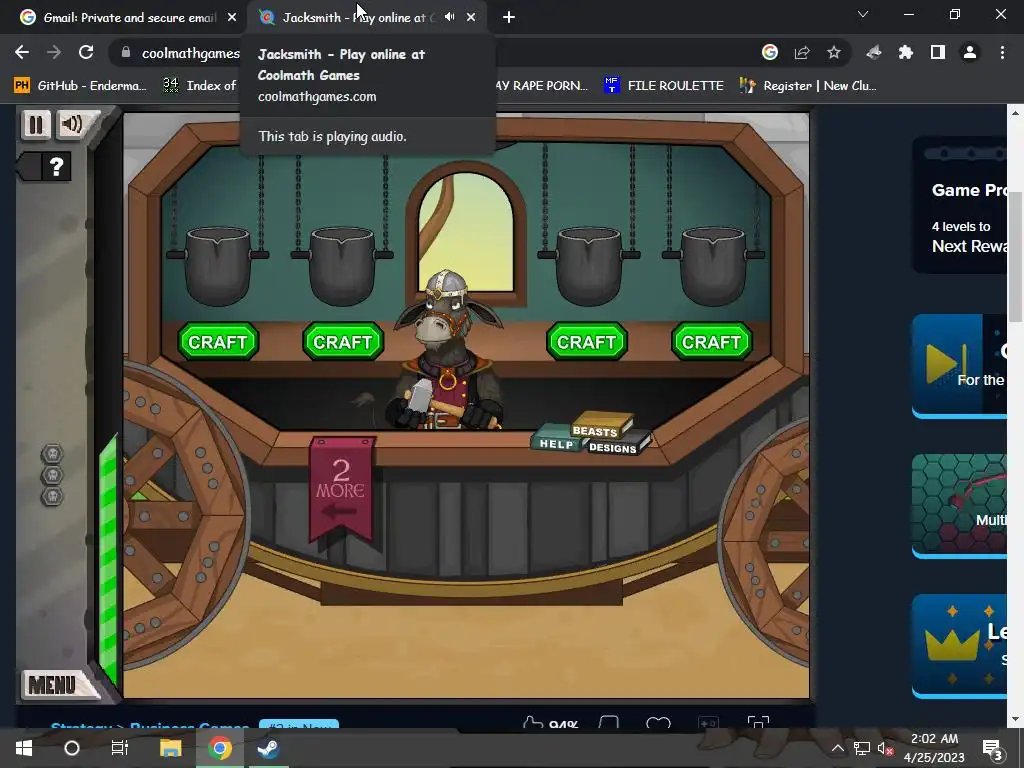Click the Game Progress card
1024x768 pixels.
(960, 205)
